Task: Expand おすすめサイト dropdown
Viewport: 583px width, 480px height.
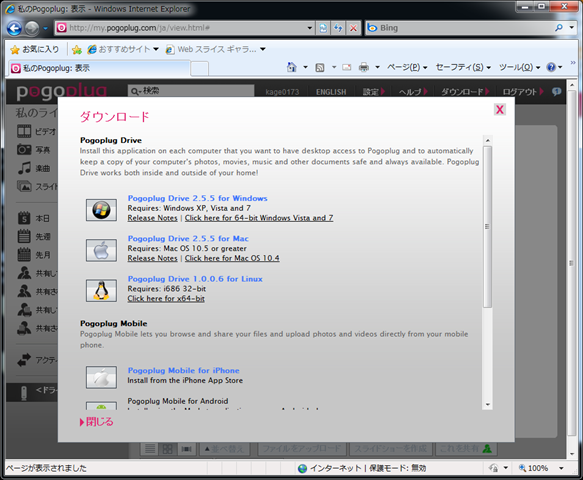Action: (x=156, y=49)
